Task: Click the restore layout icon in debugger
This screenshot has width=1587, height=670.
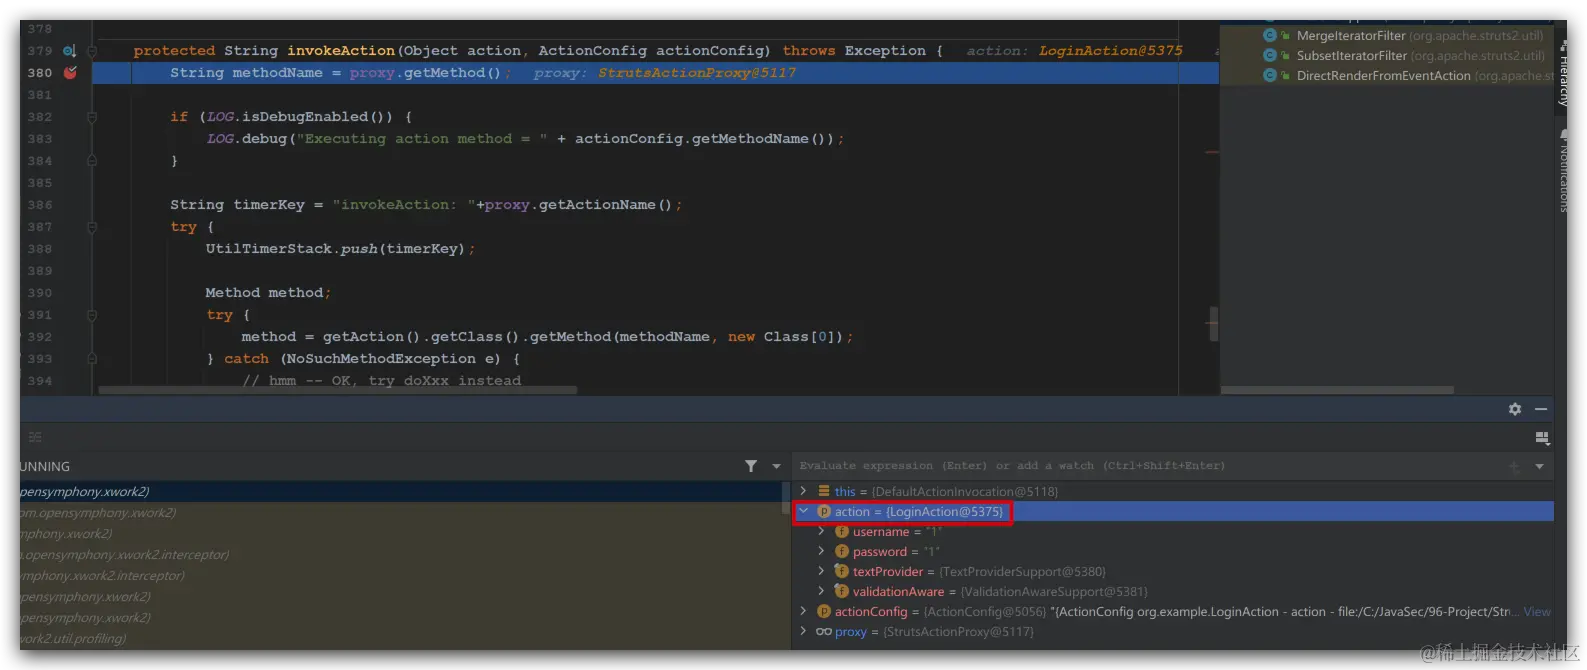Action: click(x=1541, y=438)
